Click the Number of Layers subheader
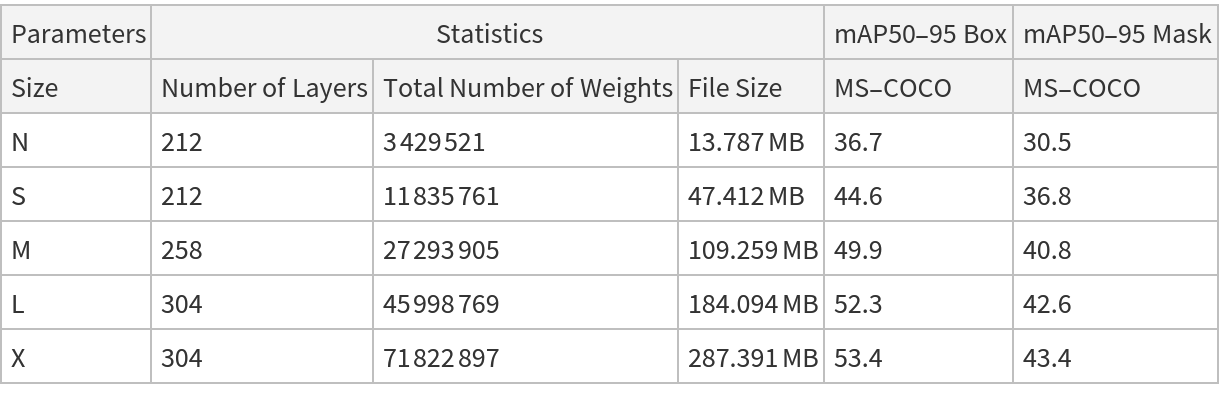Image resolution: width=1220 pixels, height=416 pixels. (264, 88)
